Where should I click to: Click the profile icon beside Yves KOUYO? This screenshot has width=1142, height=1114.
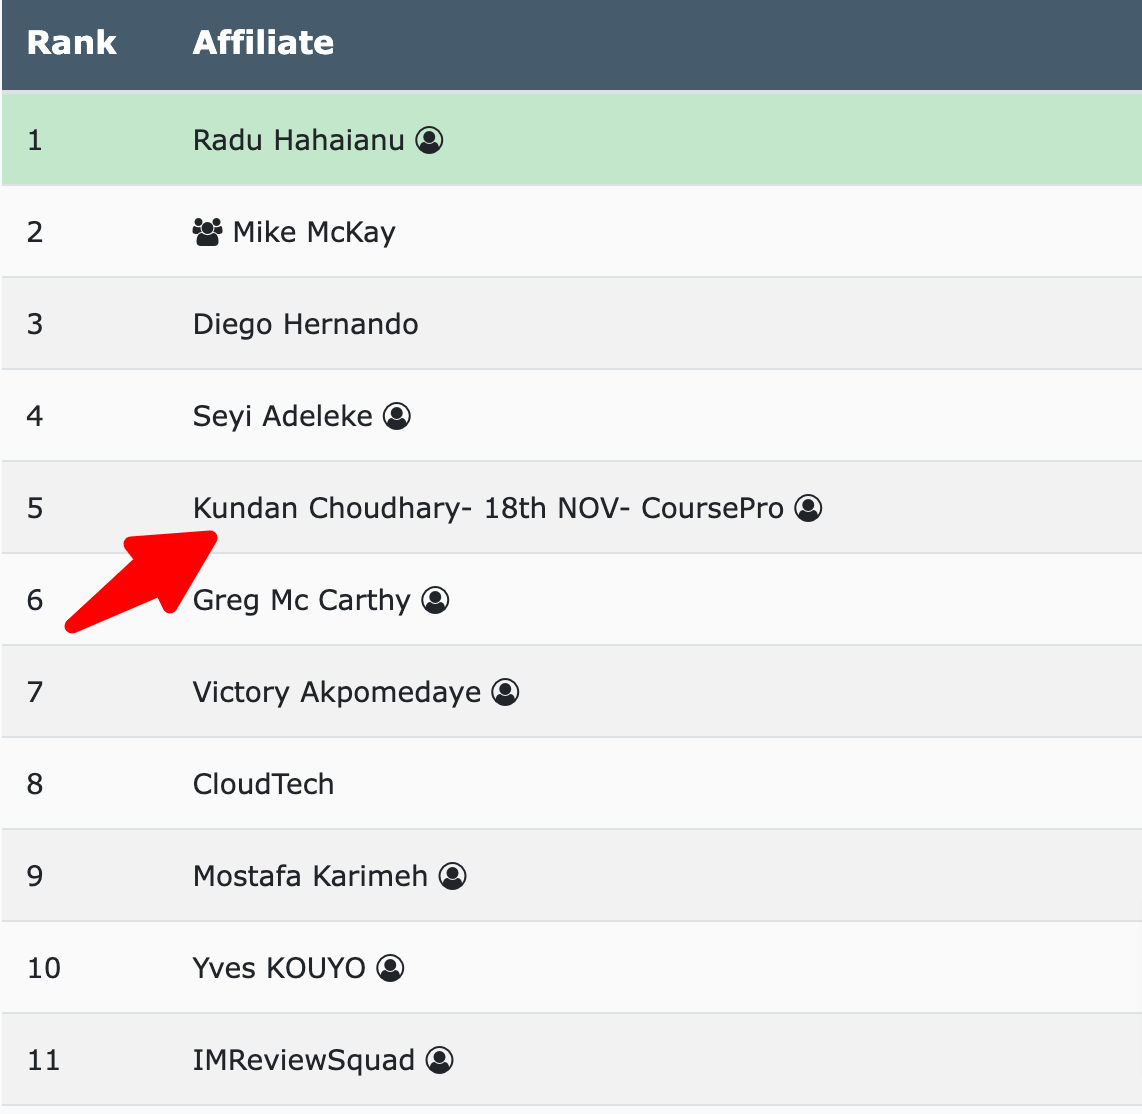pyautogui.click(x=390, y=968)
